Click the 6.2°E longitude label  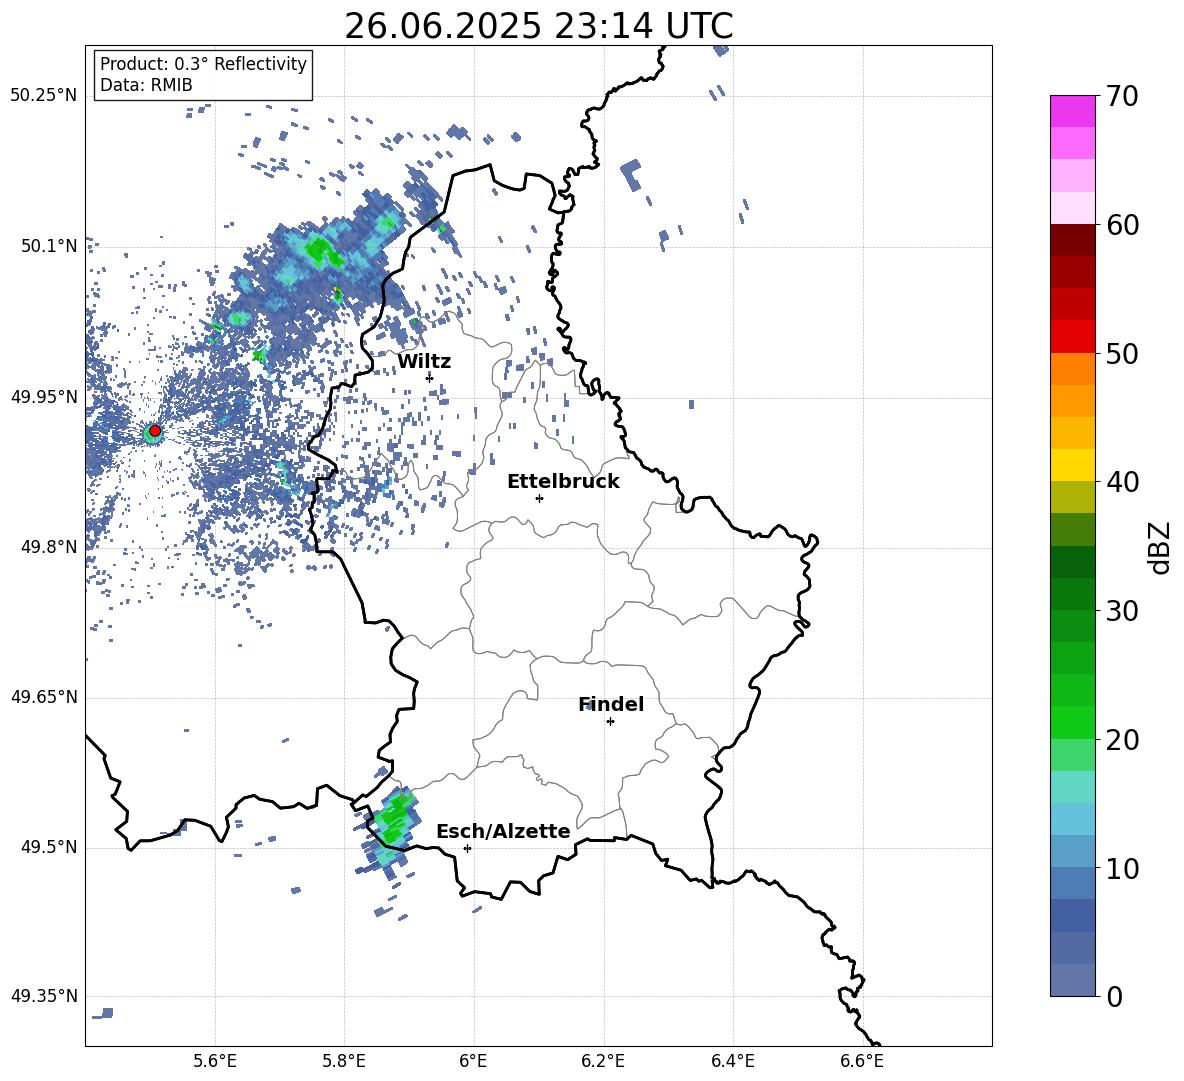click(603, 1061)
